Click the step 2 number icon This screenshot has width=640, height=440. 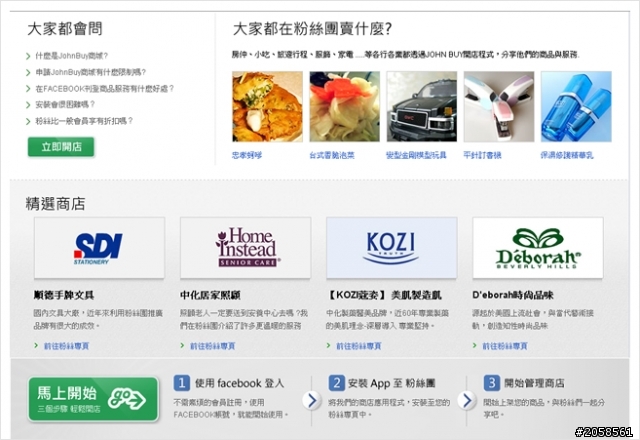(x=337, y=383)
